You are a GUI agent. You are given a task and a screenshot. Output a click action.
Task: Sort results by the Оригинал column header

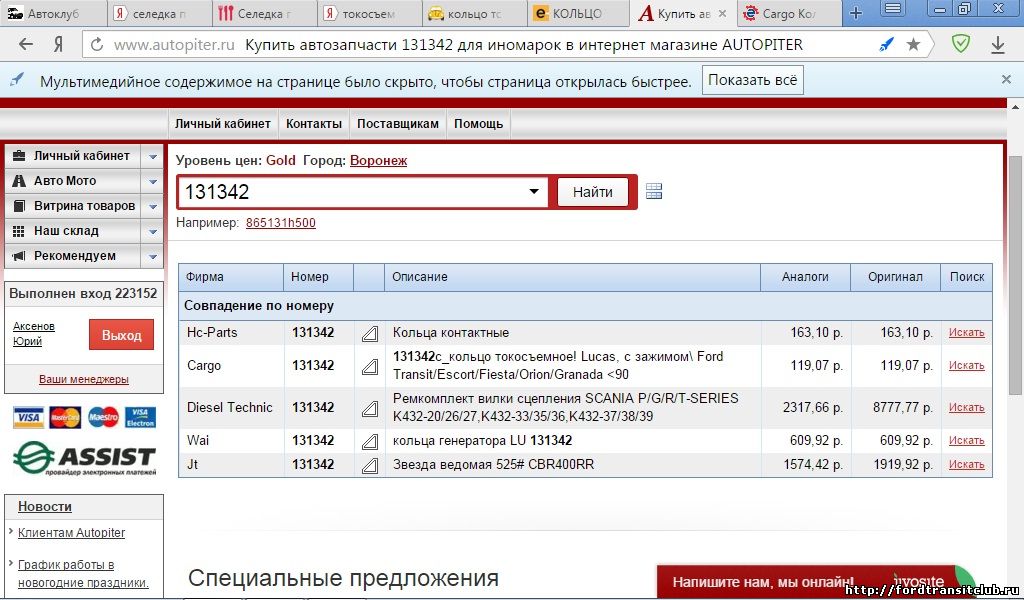point(895,277)
